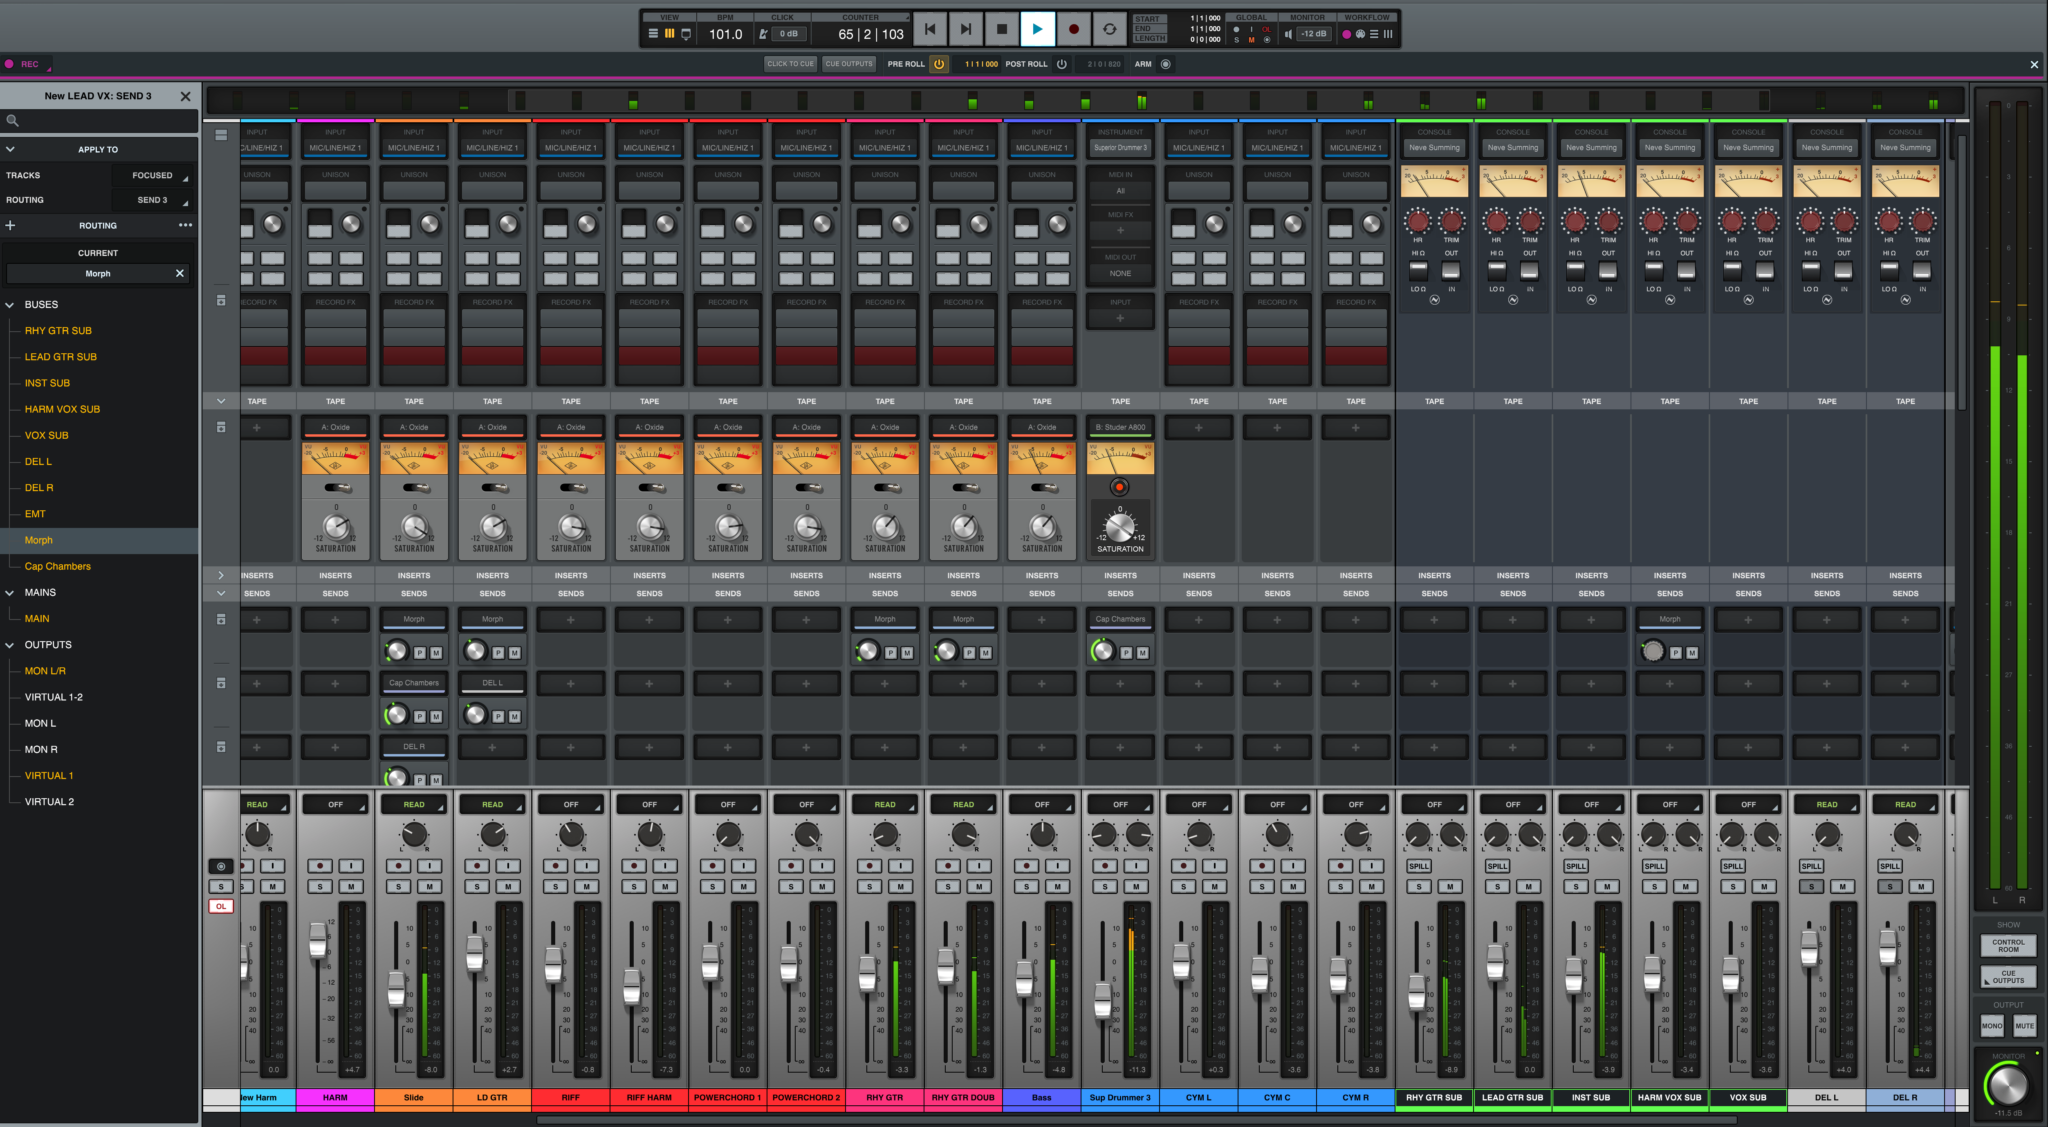Click the Rewind button in transport
The width and height of the screenshot is (2048, 1127).
tap(931, 31)
